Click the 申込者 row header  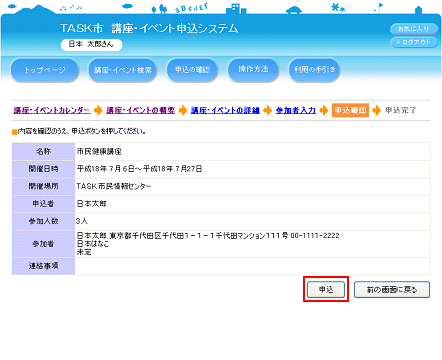(43, 204)
